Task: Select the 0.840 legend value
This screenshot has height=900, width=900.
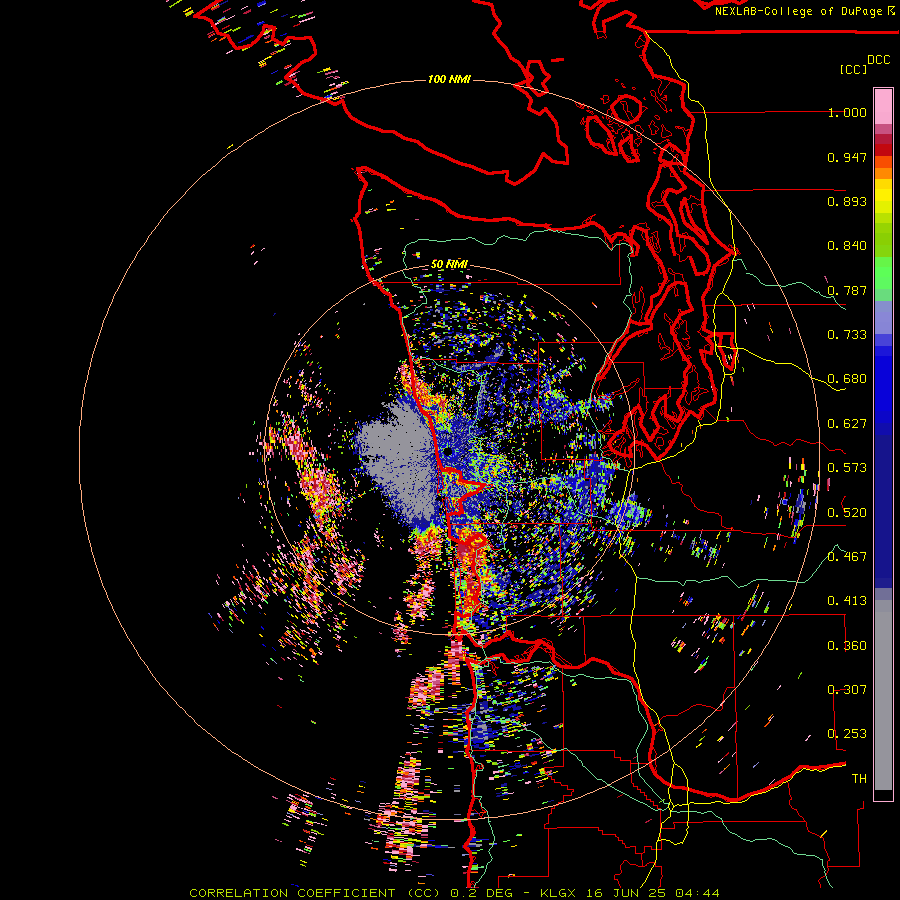Action: [x=847, y=246]
